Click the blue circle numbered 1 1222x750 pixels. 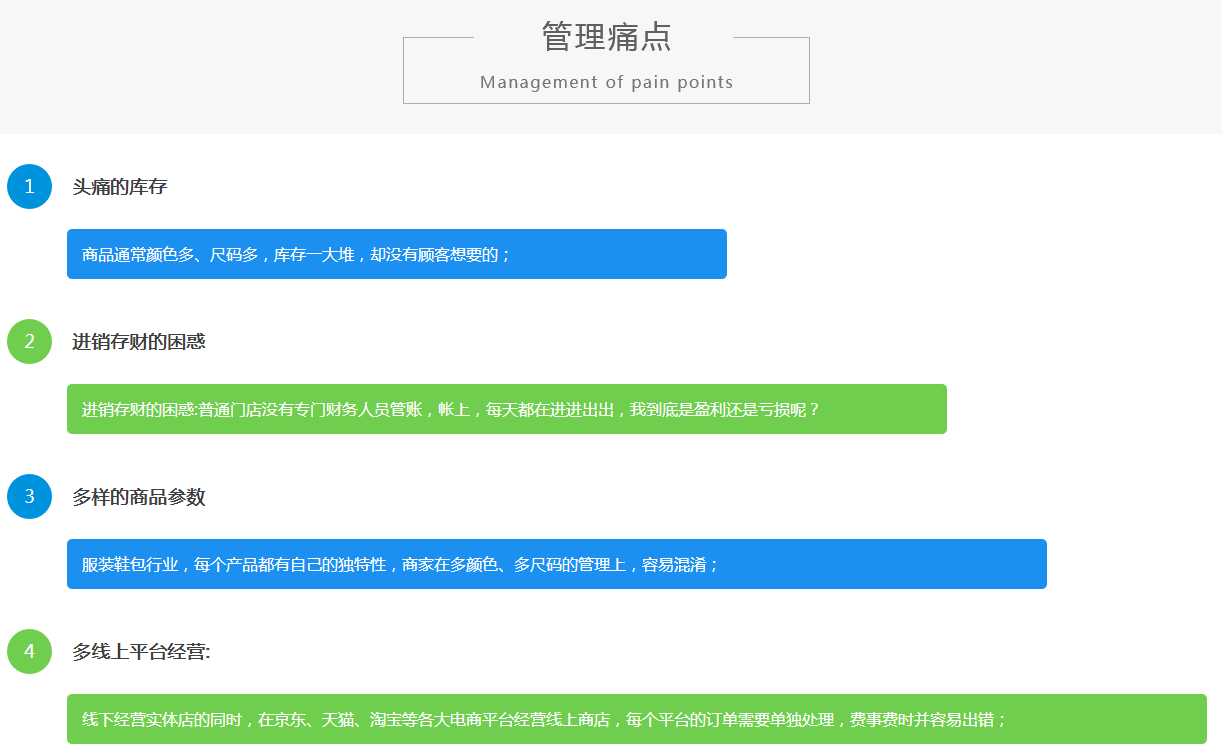(29, 186)
